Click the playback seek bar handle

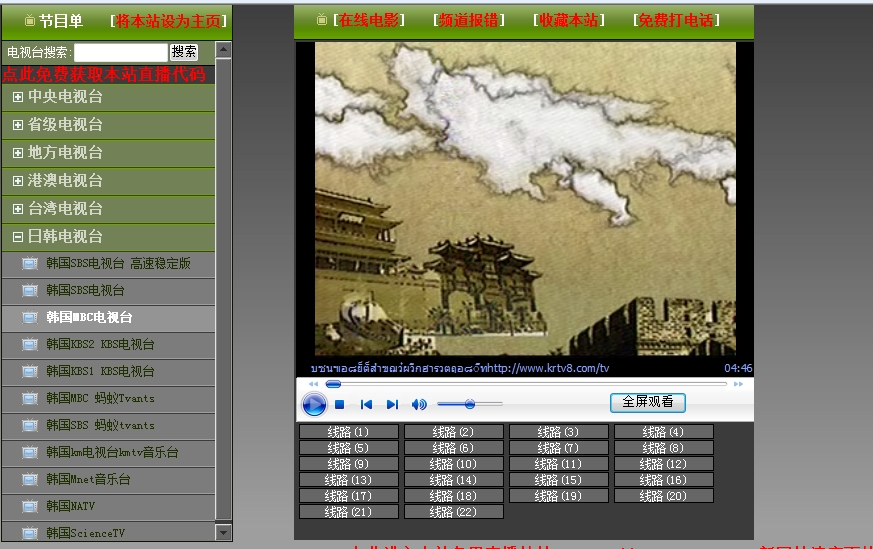coord(333,384)
